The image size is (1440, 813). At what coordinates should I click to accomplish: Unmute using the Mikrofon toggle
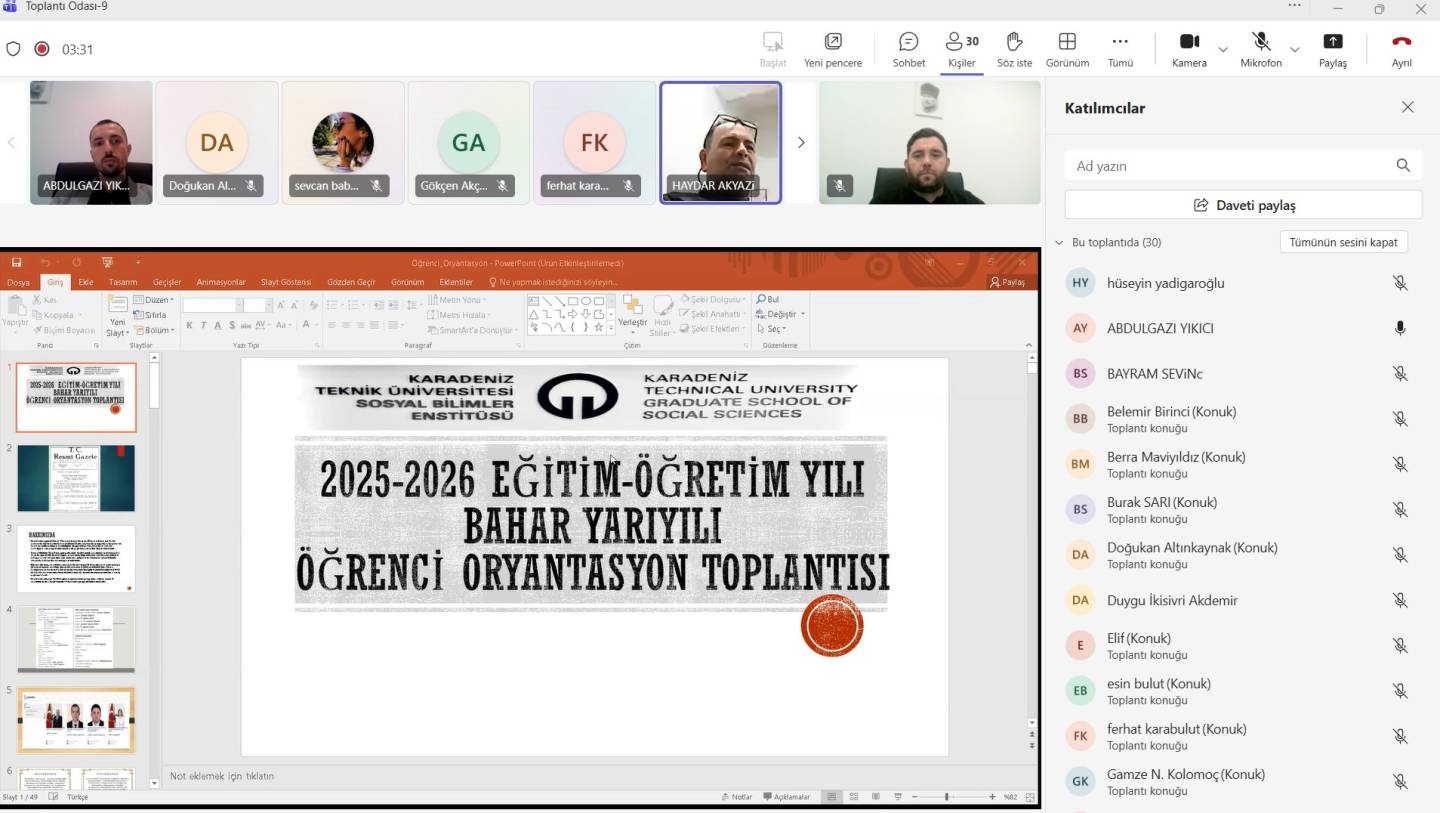coord(1261,42)
